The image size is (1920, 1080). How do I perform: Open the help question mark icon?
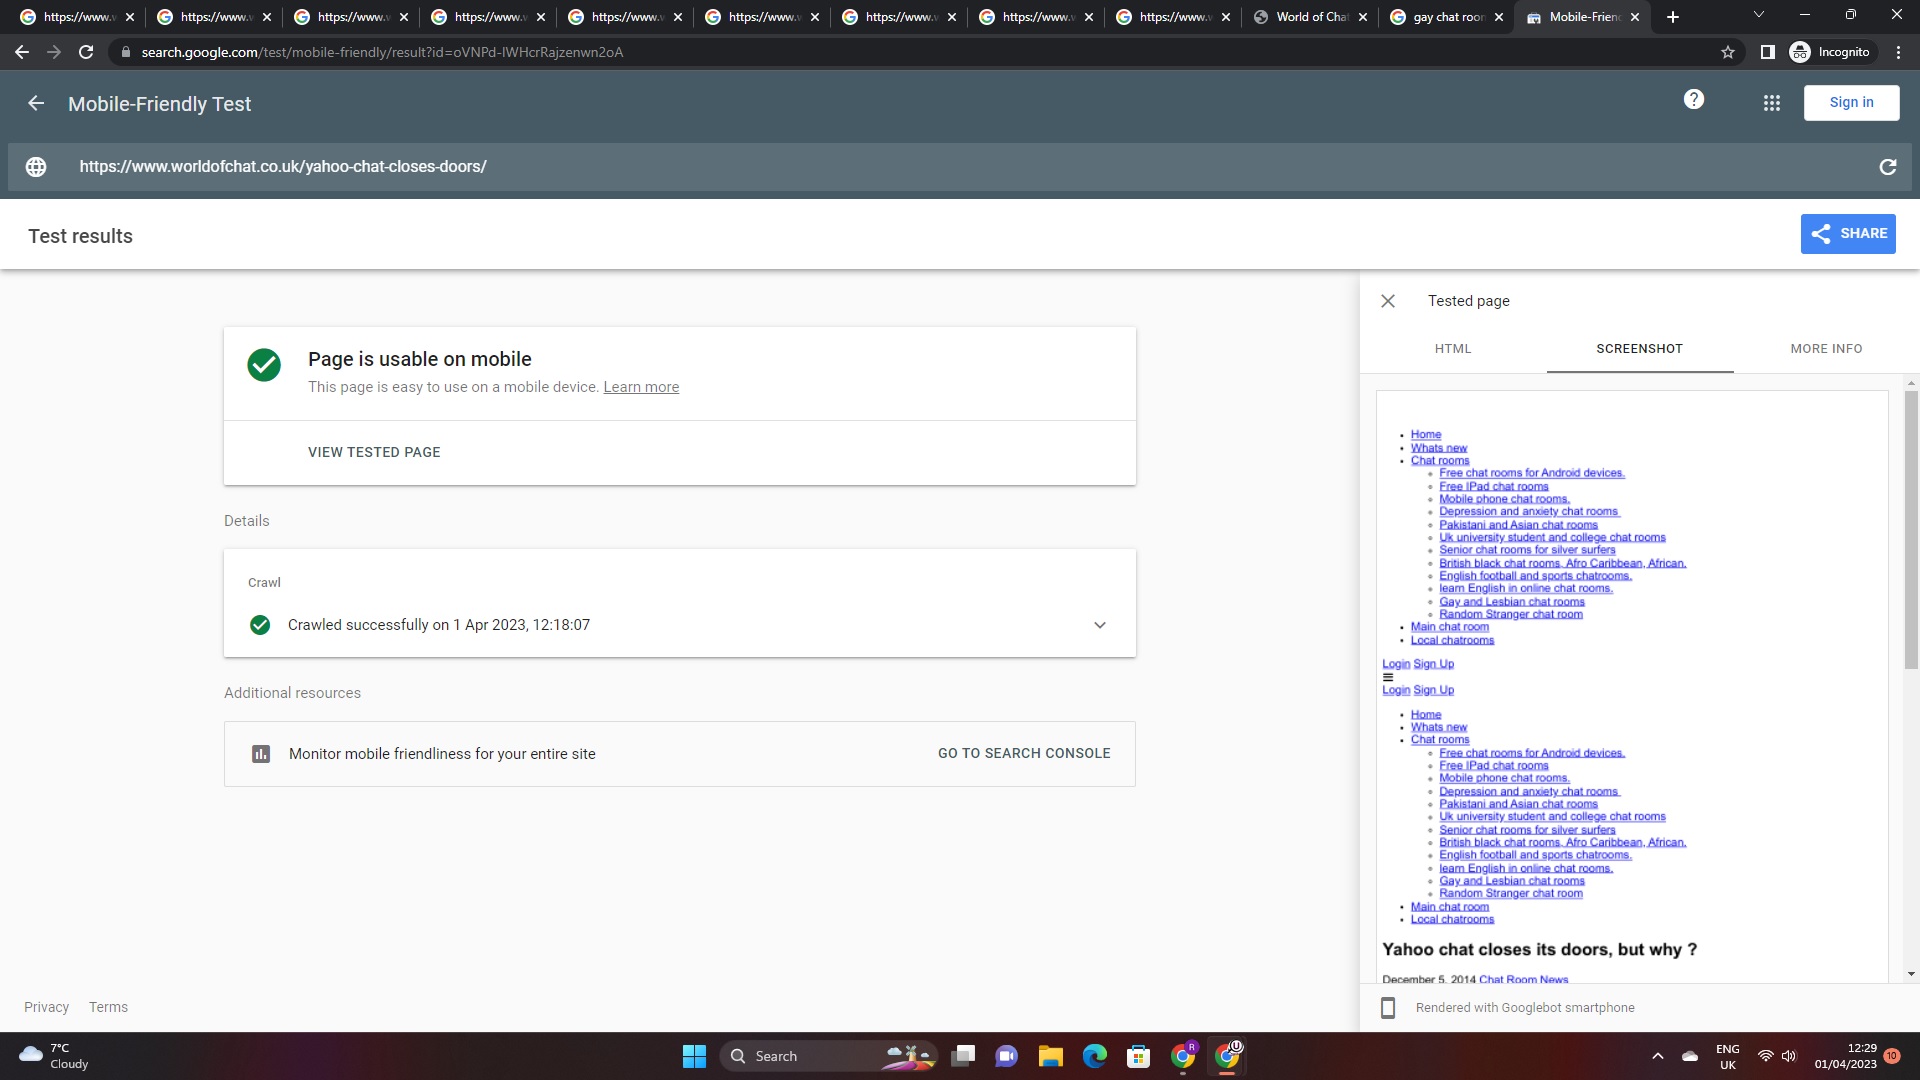1694,99
